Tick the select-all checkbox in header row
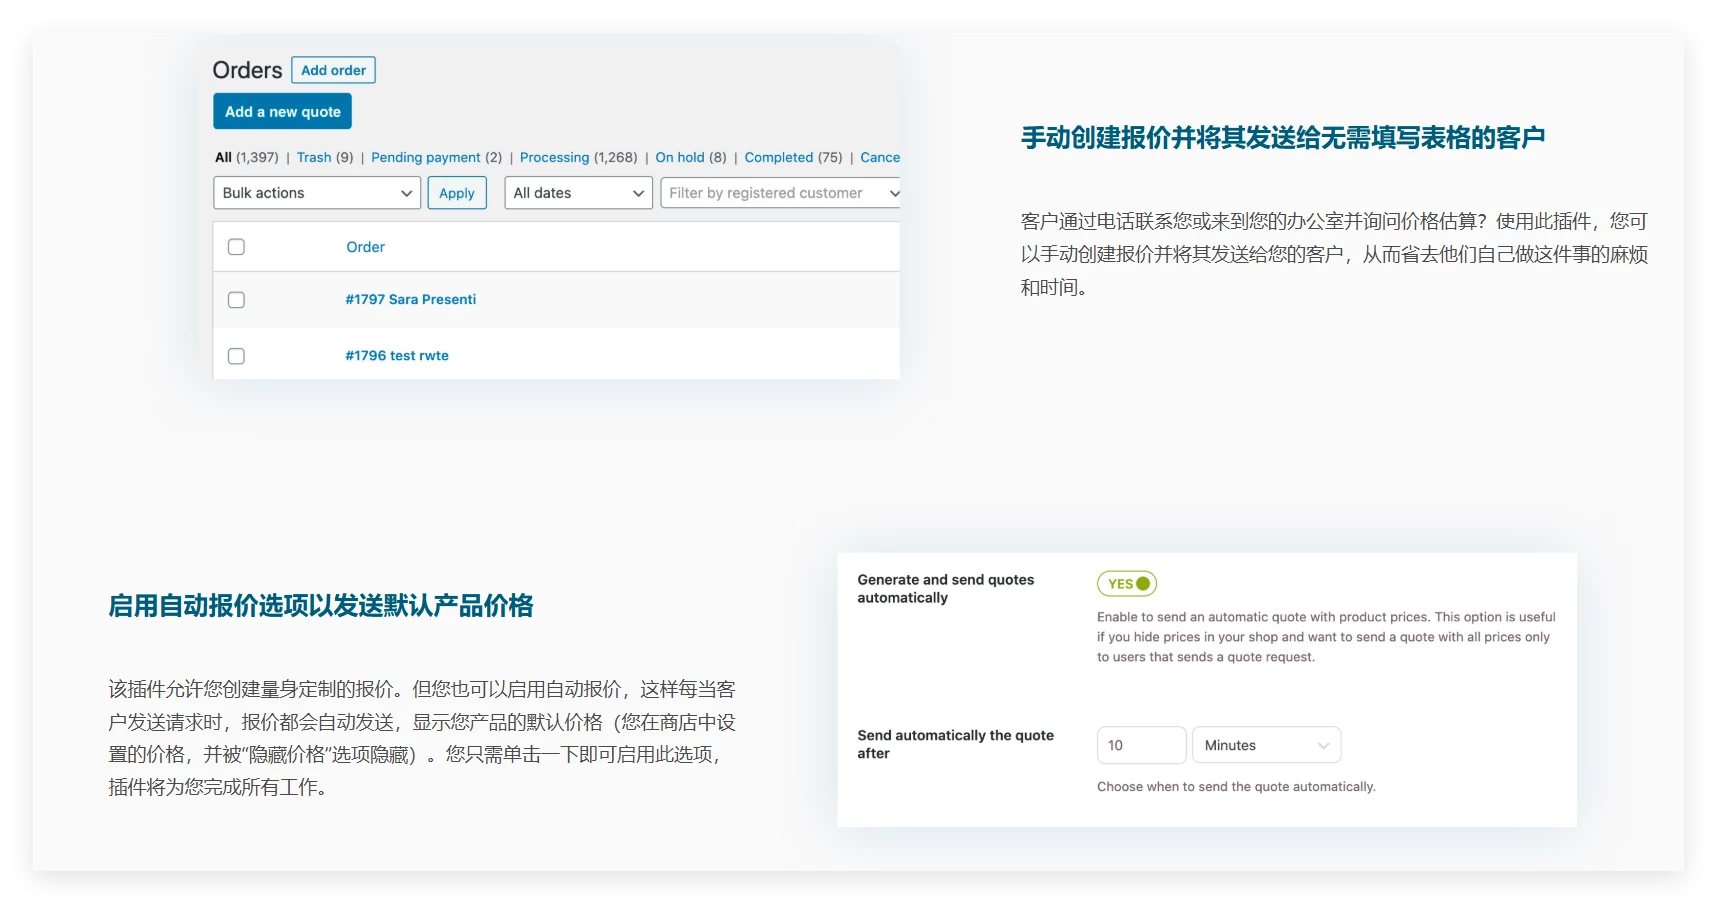This screenshot has width=1717, height=904. 236,247
